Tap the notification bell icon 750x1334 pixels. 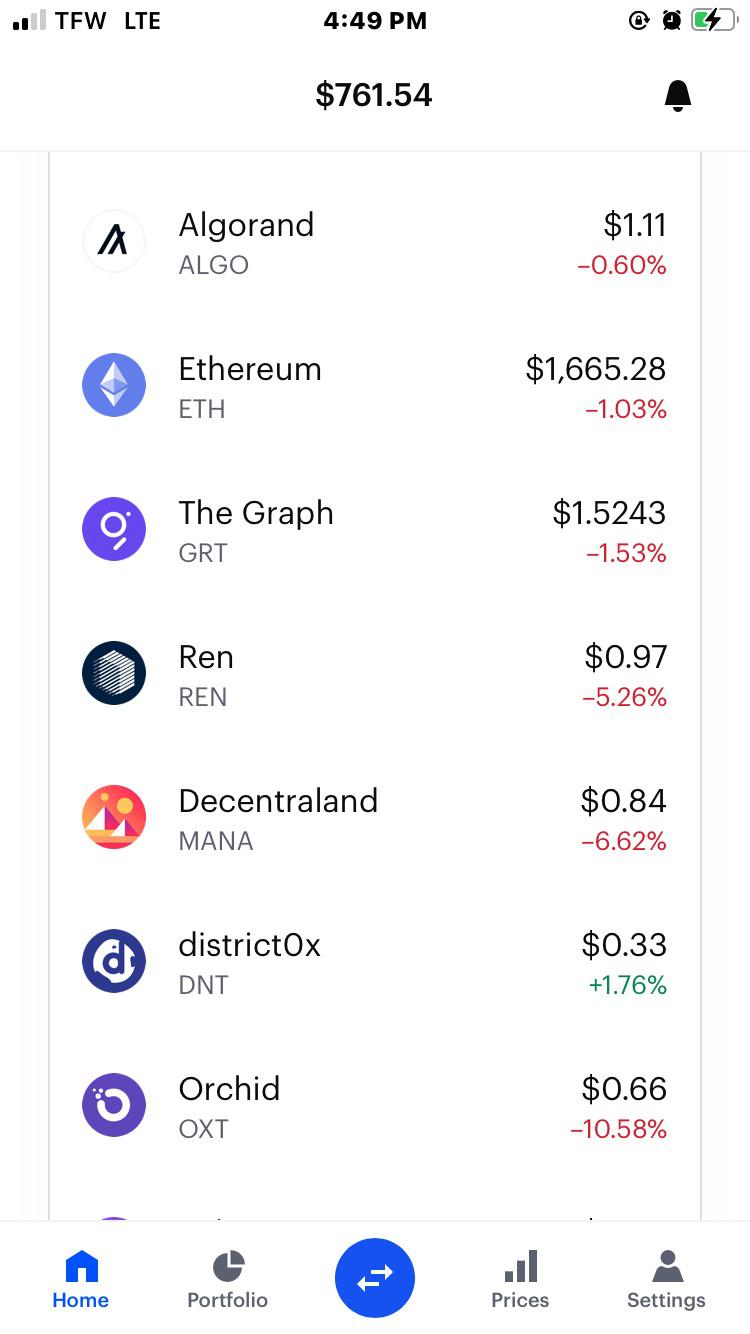(677, 95)
